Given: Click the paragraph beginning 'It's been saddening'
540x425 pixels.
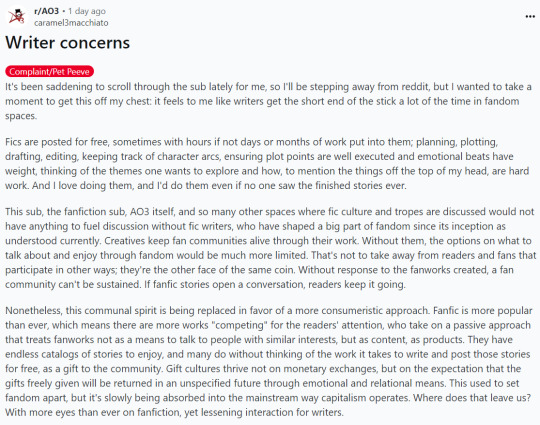Looking at the screenshot, I should tap(268, 101).
